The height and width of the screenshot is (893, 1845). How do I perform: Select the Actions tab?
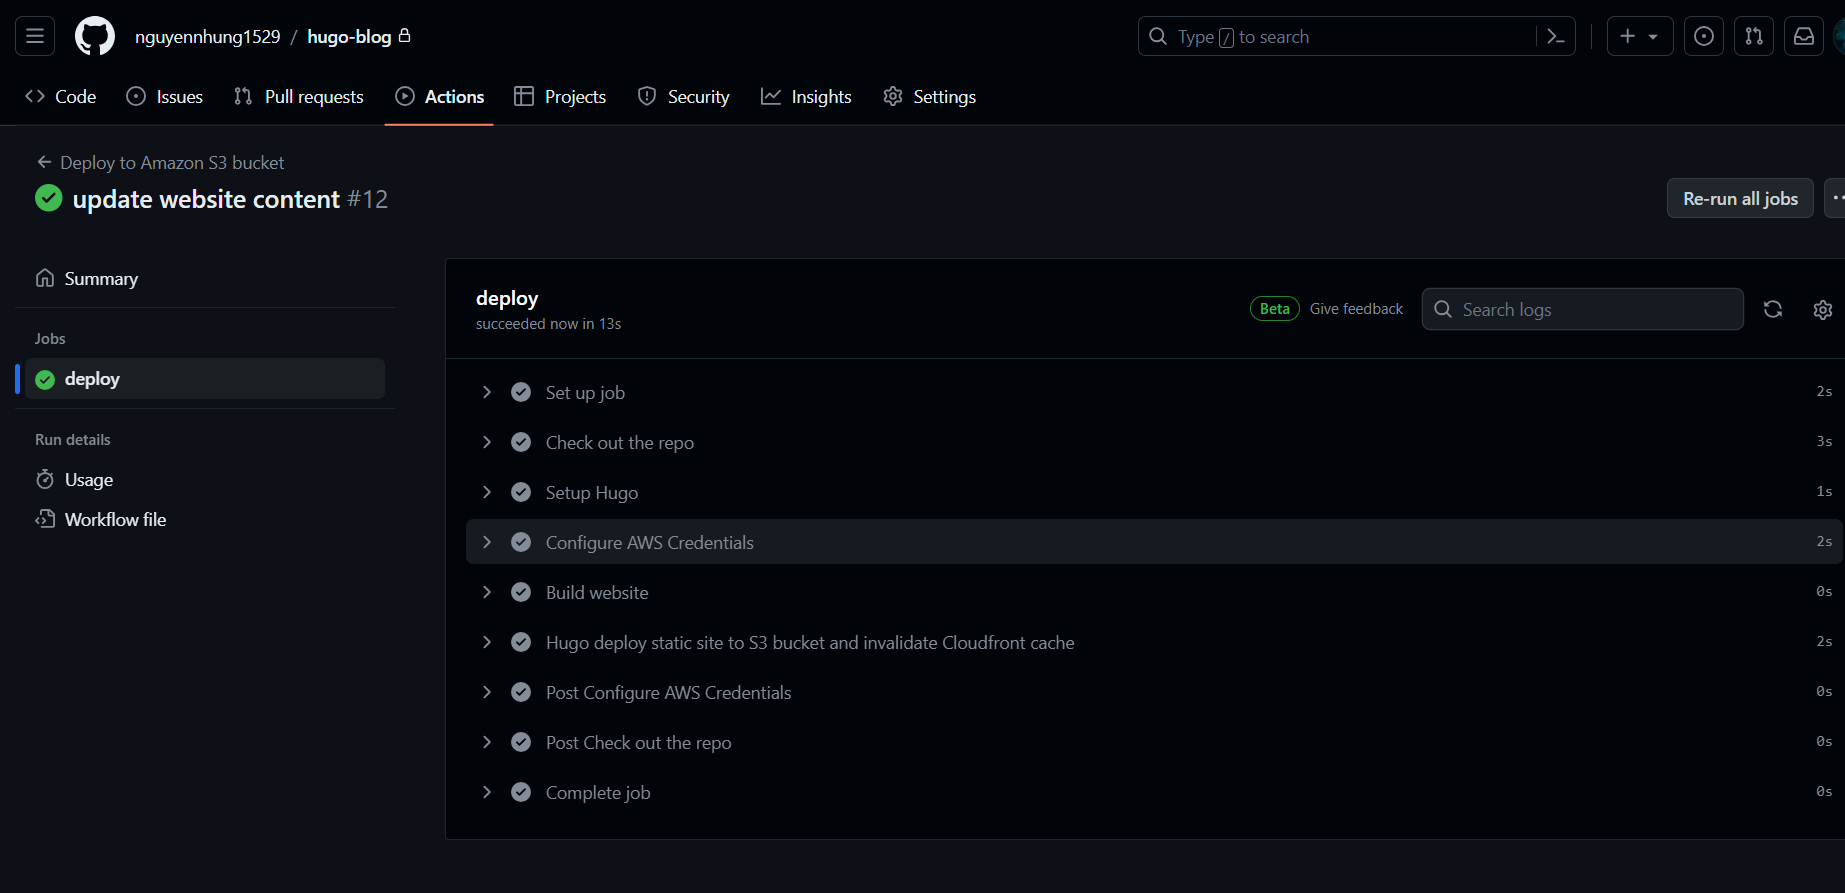tap(440, 96)
